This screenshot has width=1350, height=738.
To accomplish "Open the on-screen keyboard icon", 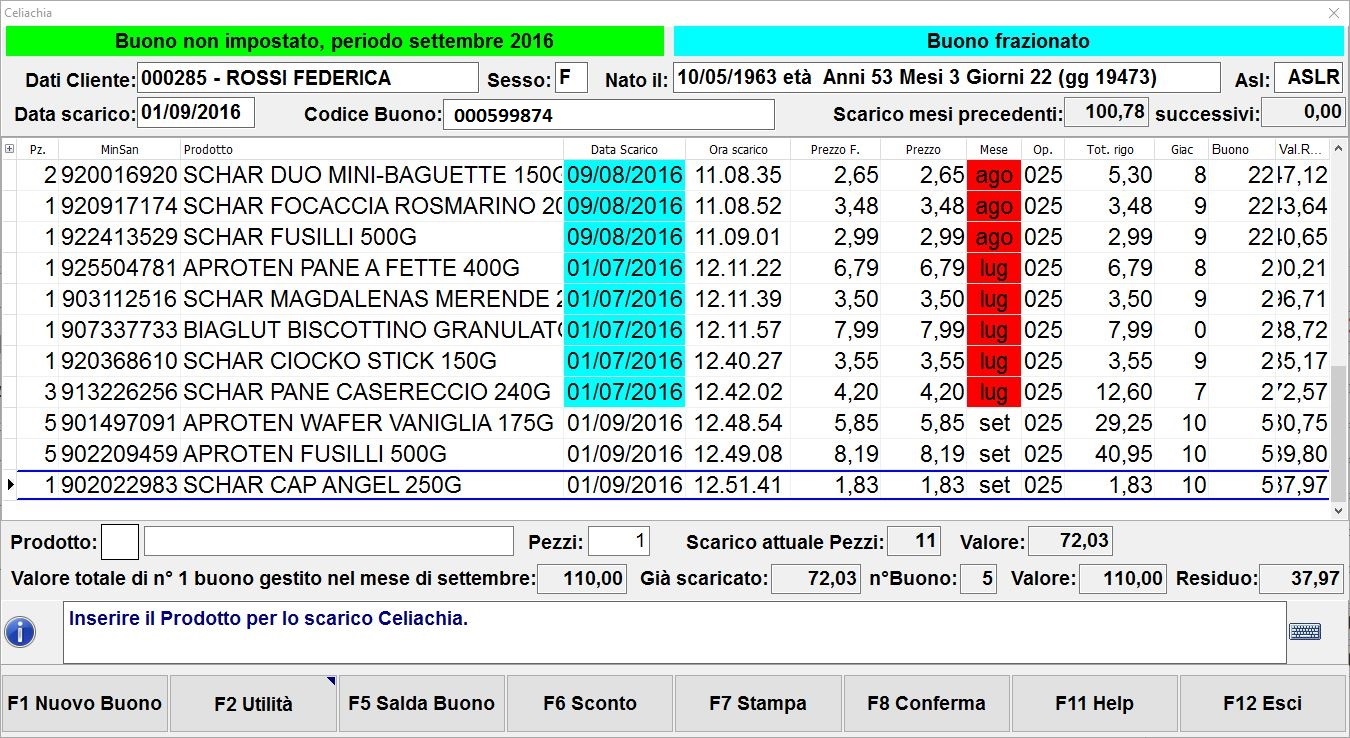I will [x=1305, y=631].
